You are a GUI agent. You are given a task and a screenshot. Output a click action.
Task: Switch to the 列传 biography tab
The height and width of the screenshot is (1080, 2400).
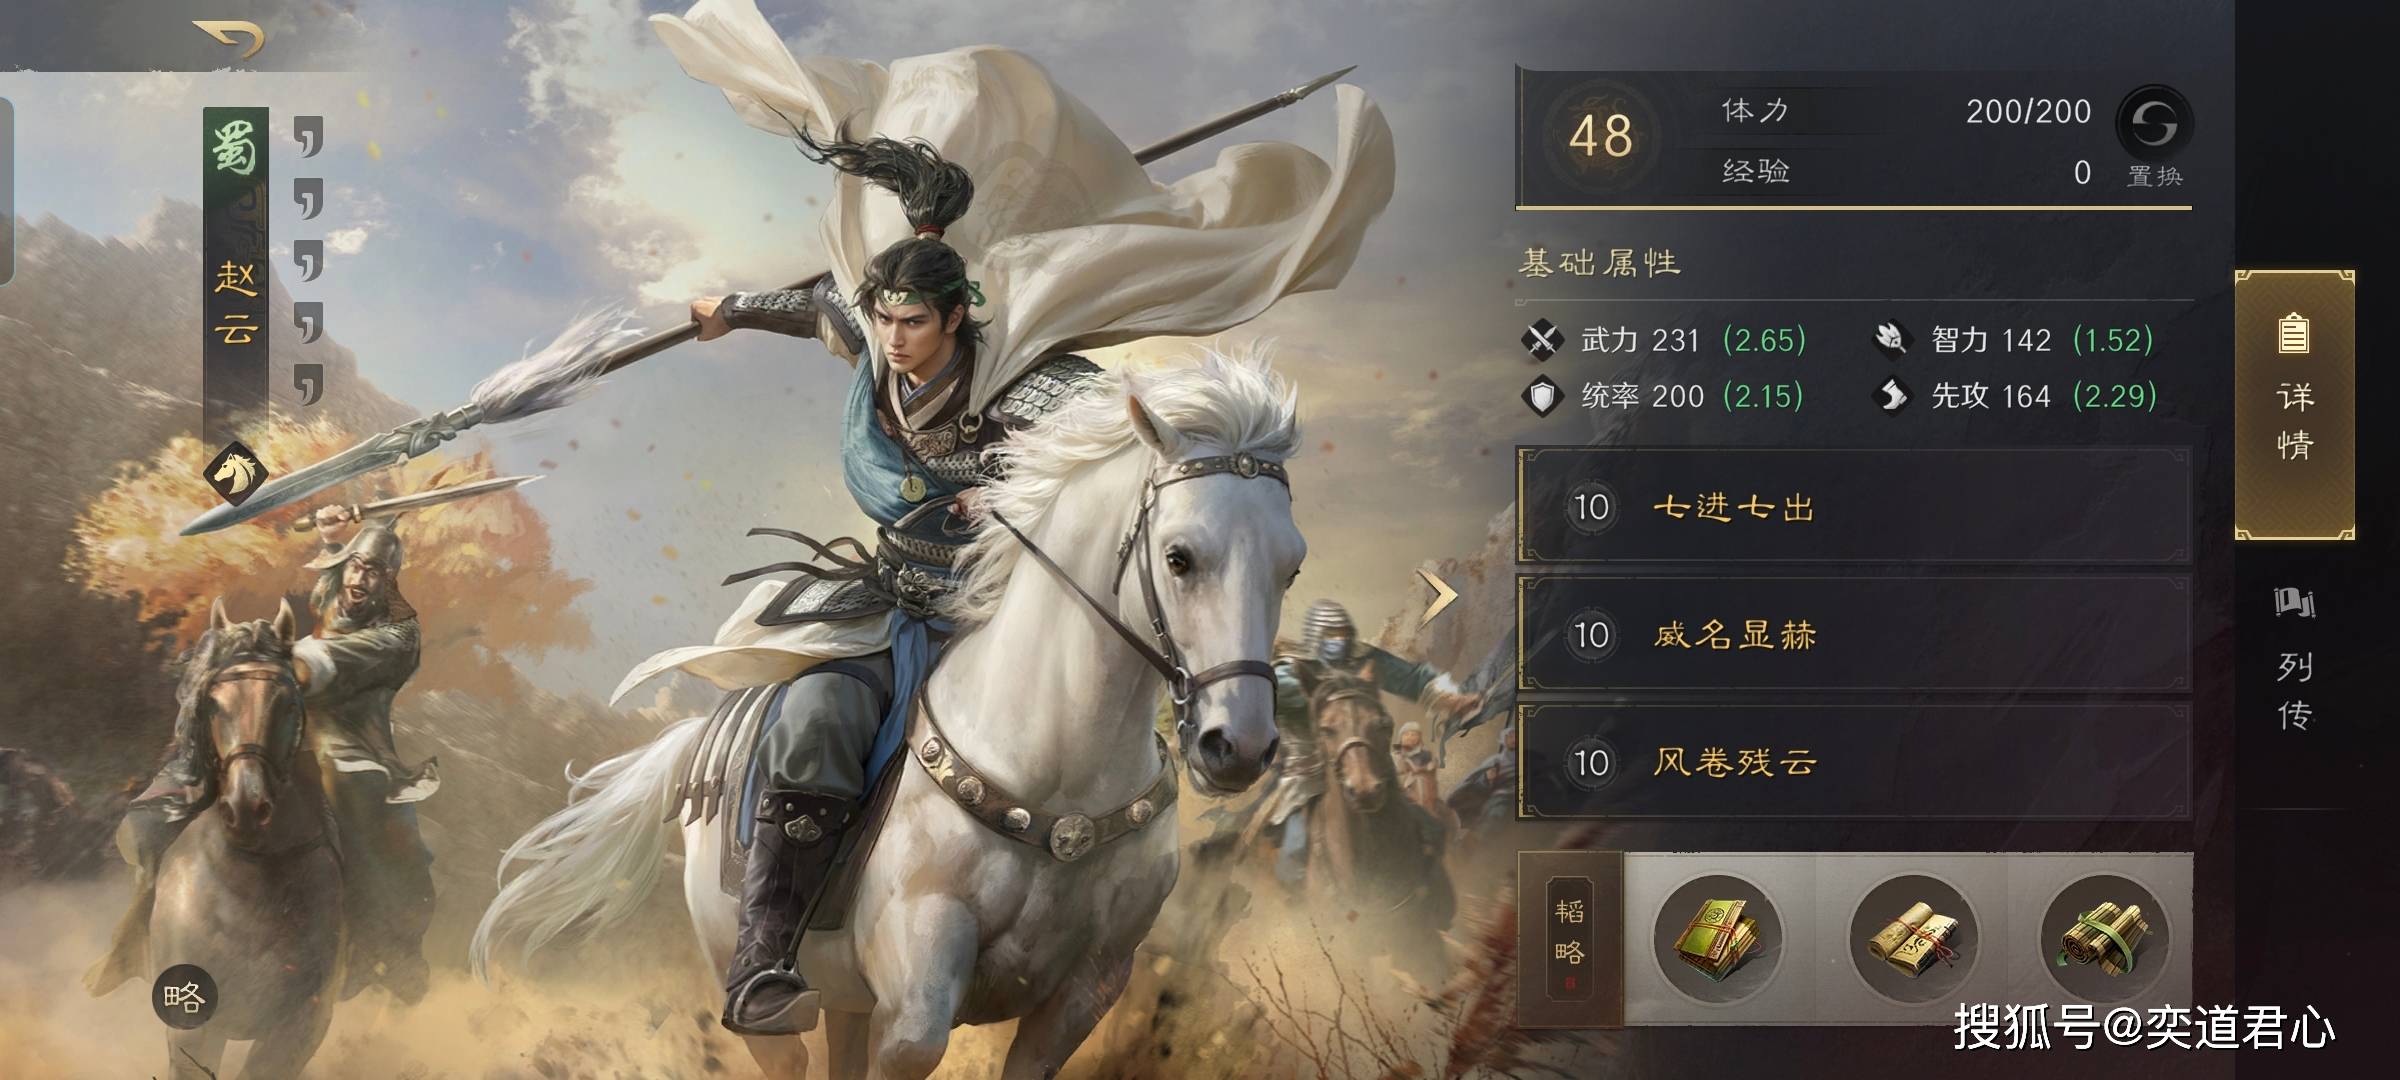pos(2294,661)
